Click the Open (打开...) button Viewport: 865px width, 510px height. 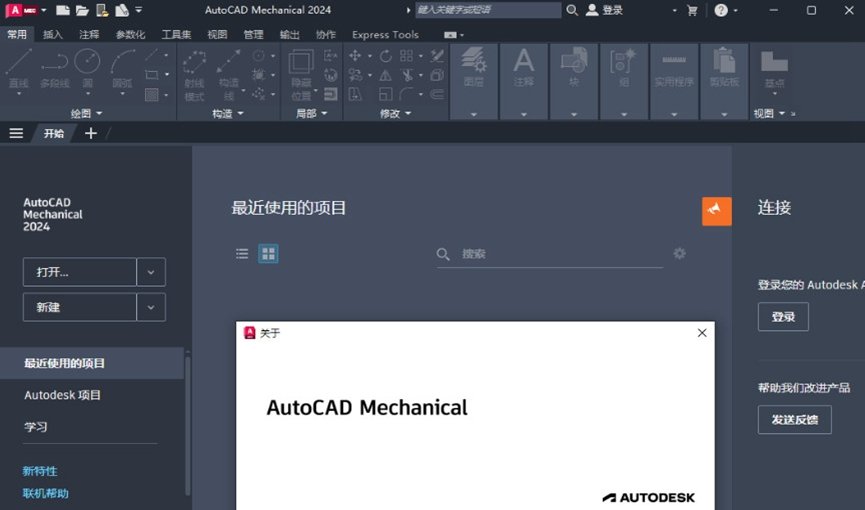(x=79, y=272)
